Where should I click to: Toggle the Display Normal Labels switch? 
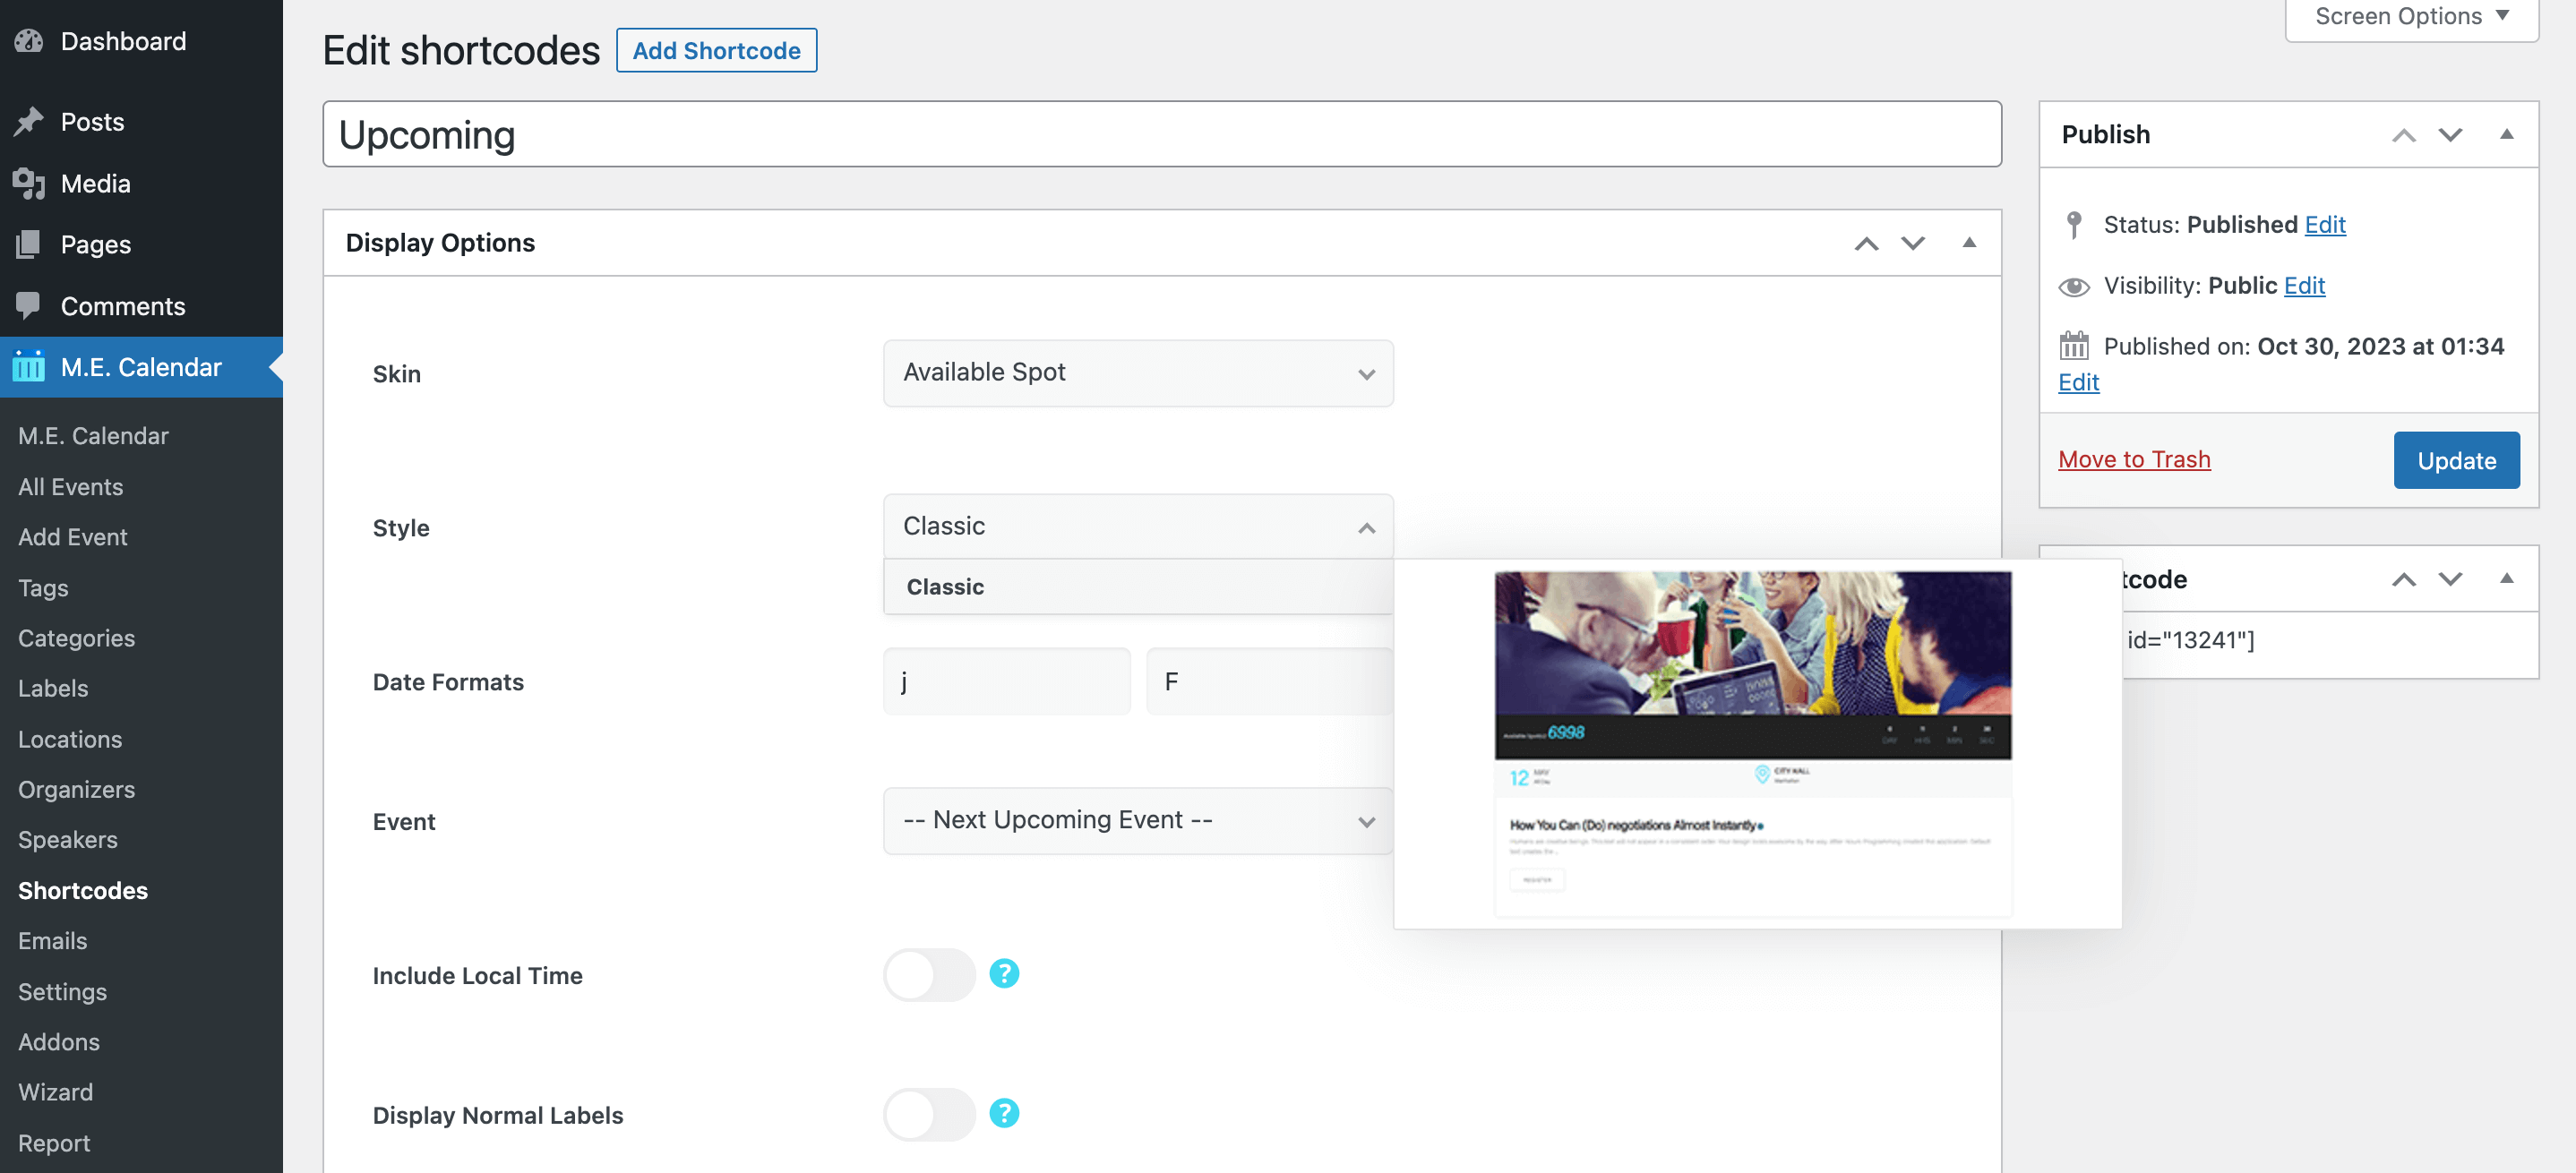coord(929,1115)
